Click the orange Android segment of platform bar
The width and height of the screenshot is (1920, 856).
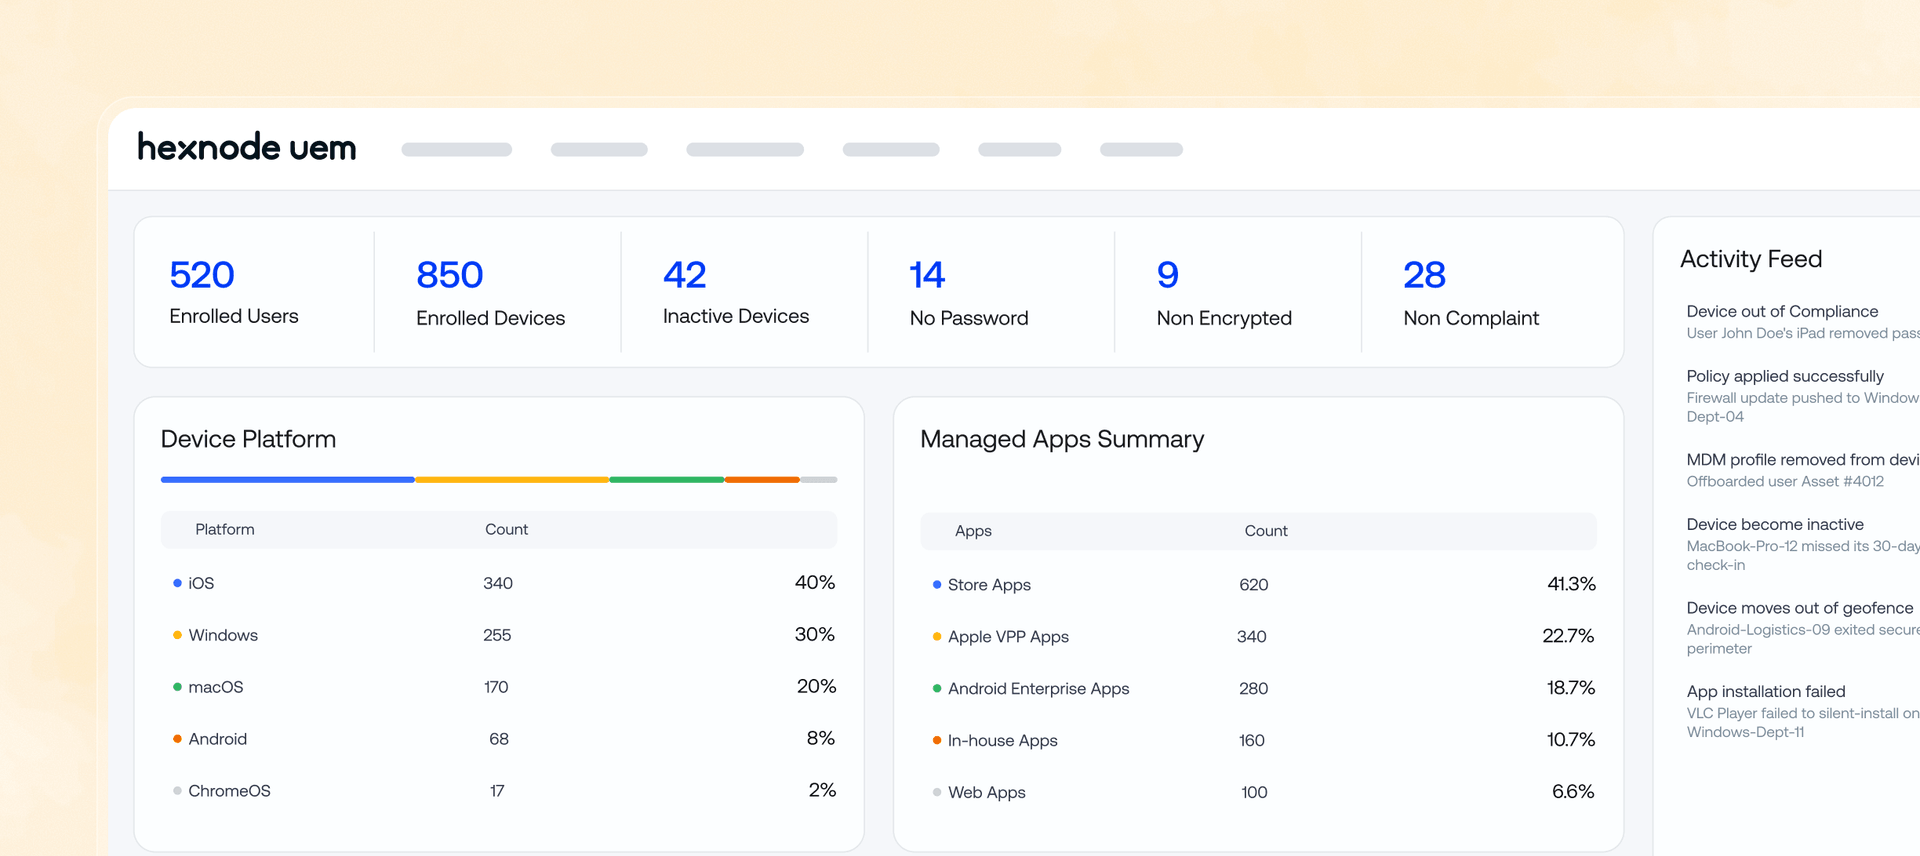(762, 480)
